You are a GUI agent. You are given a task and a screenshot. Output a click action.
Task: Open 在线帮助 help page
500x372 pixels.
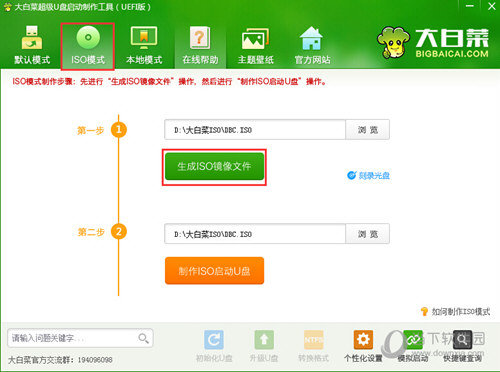[200, 46]
